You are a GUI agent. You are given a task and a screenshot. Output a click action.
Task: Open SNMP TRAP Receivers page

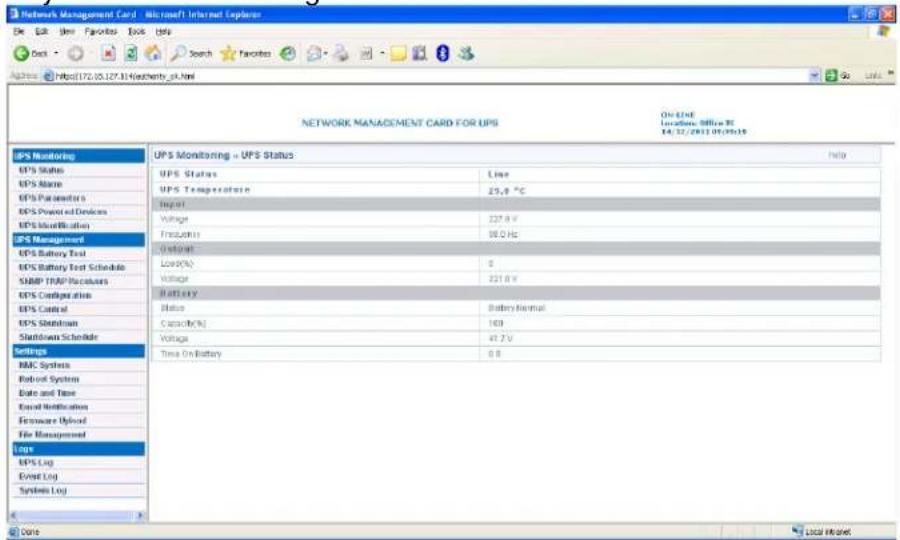pos(63,281)
